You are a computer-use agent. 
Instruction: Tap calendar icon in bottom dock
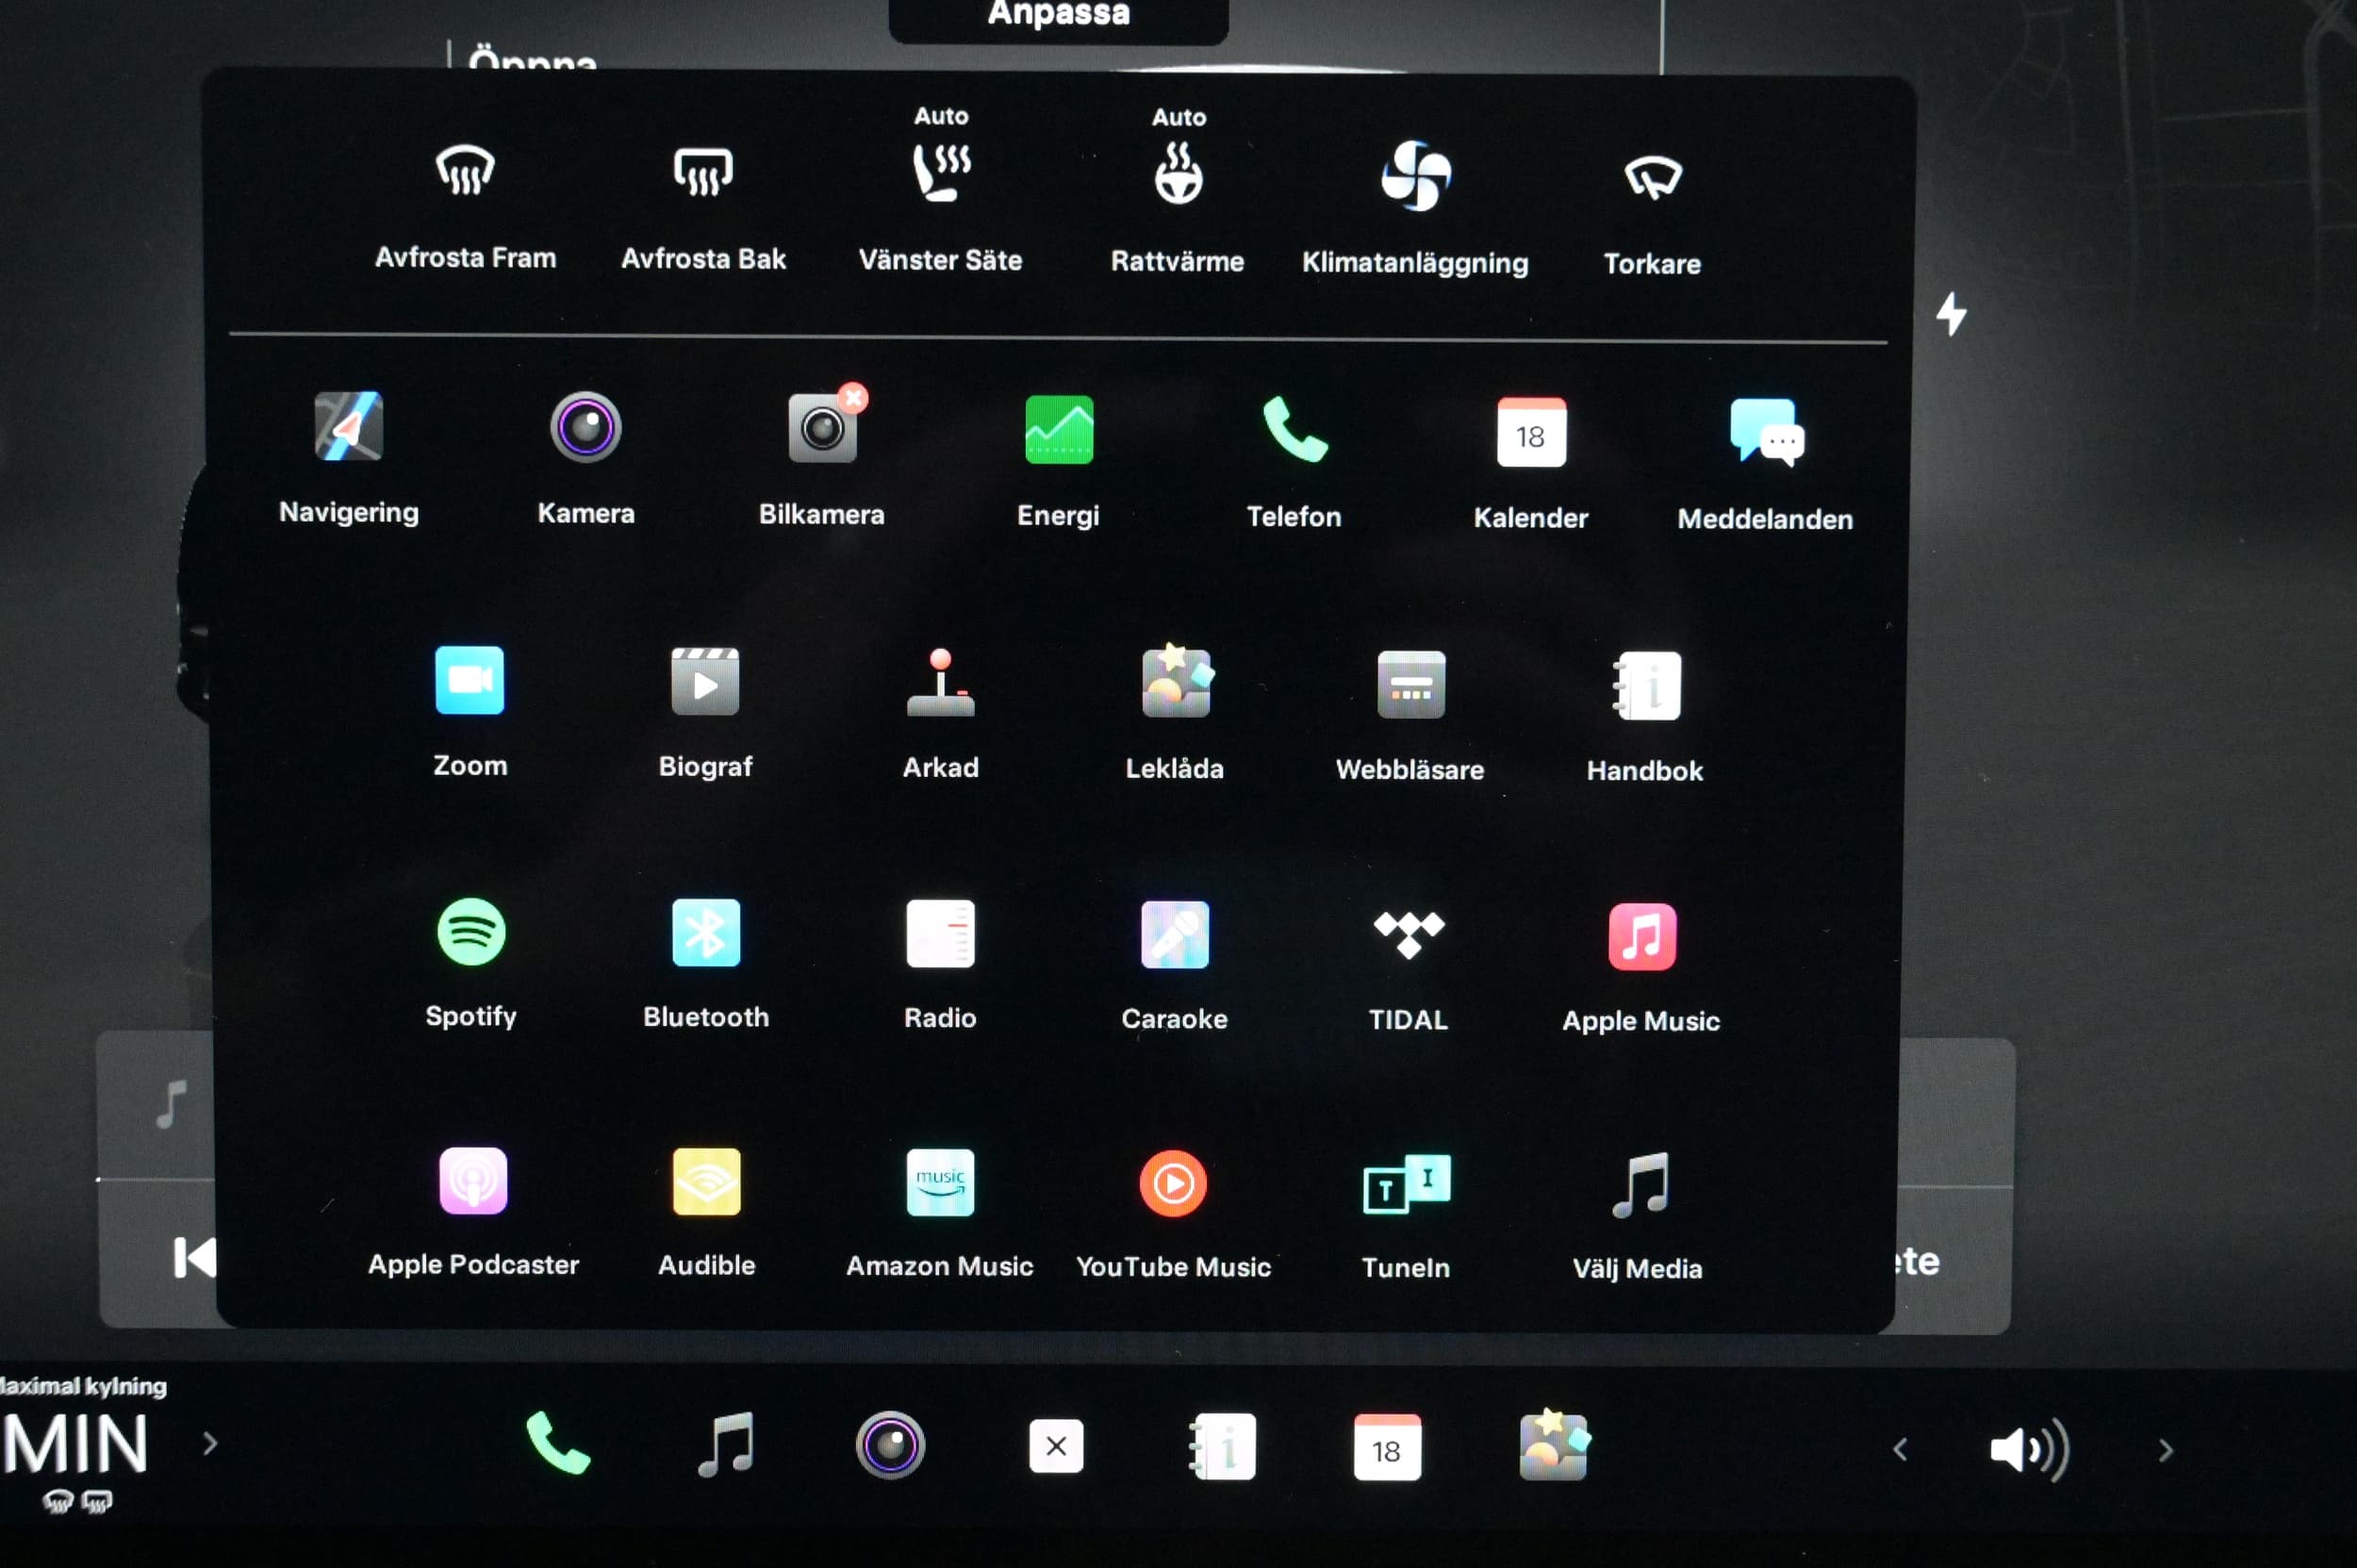tap(1387, 1447)
